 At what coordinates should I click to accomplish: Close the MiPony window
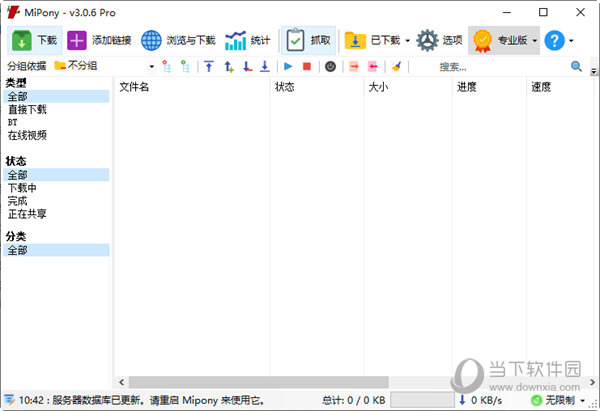click(580, 12)
